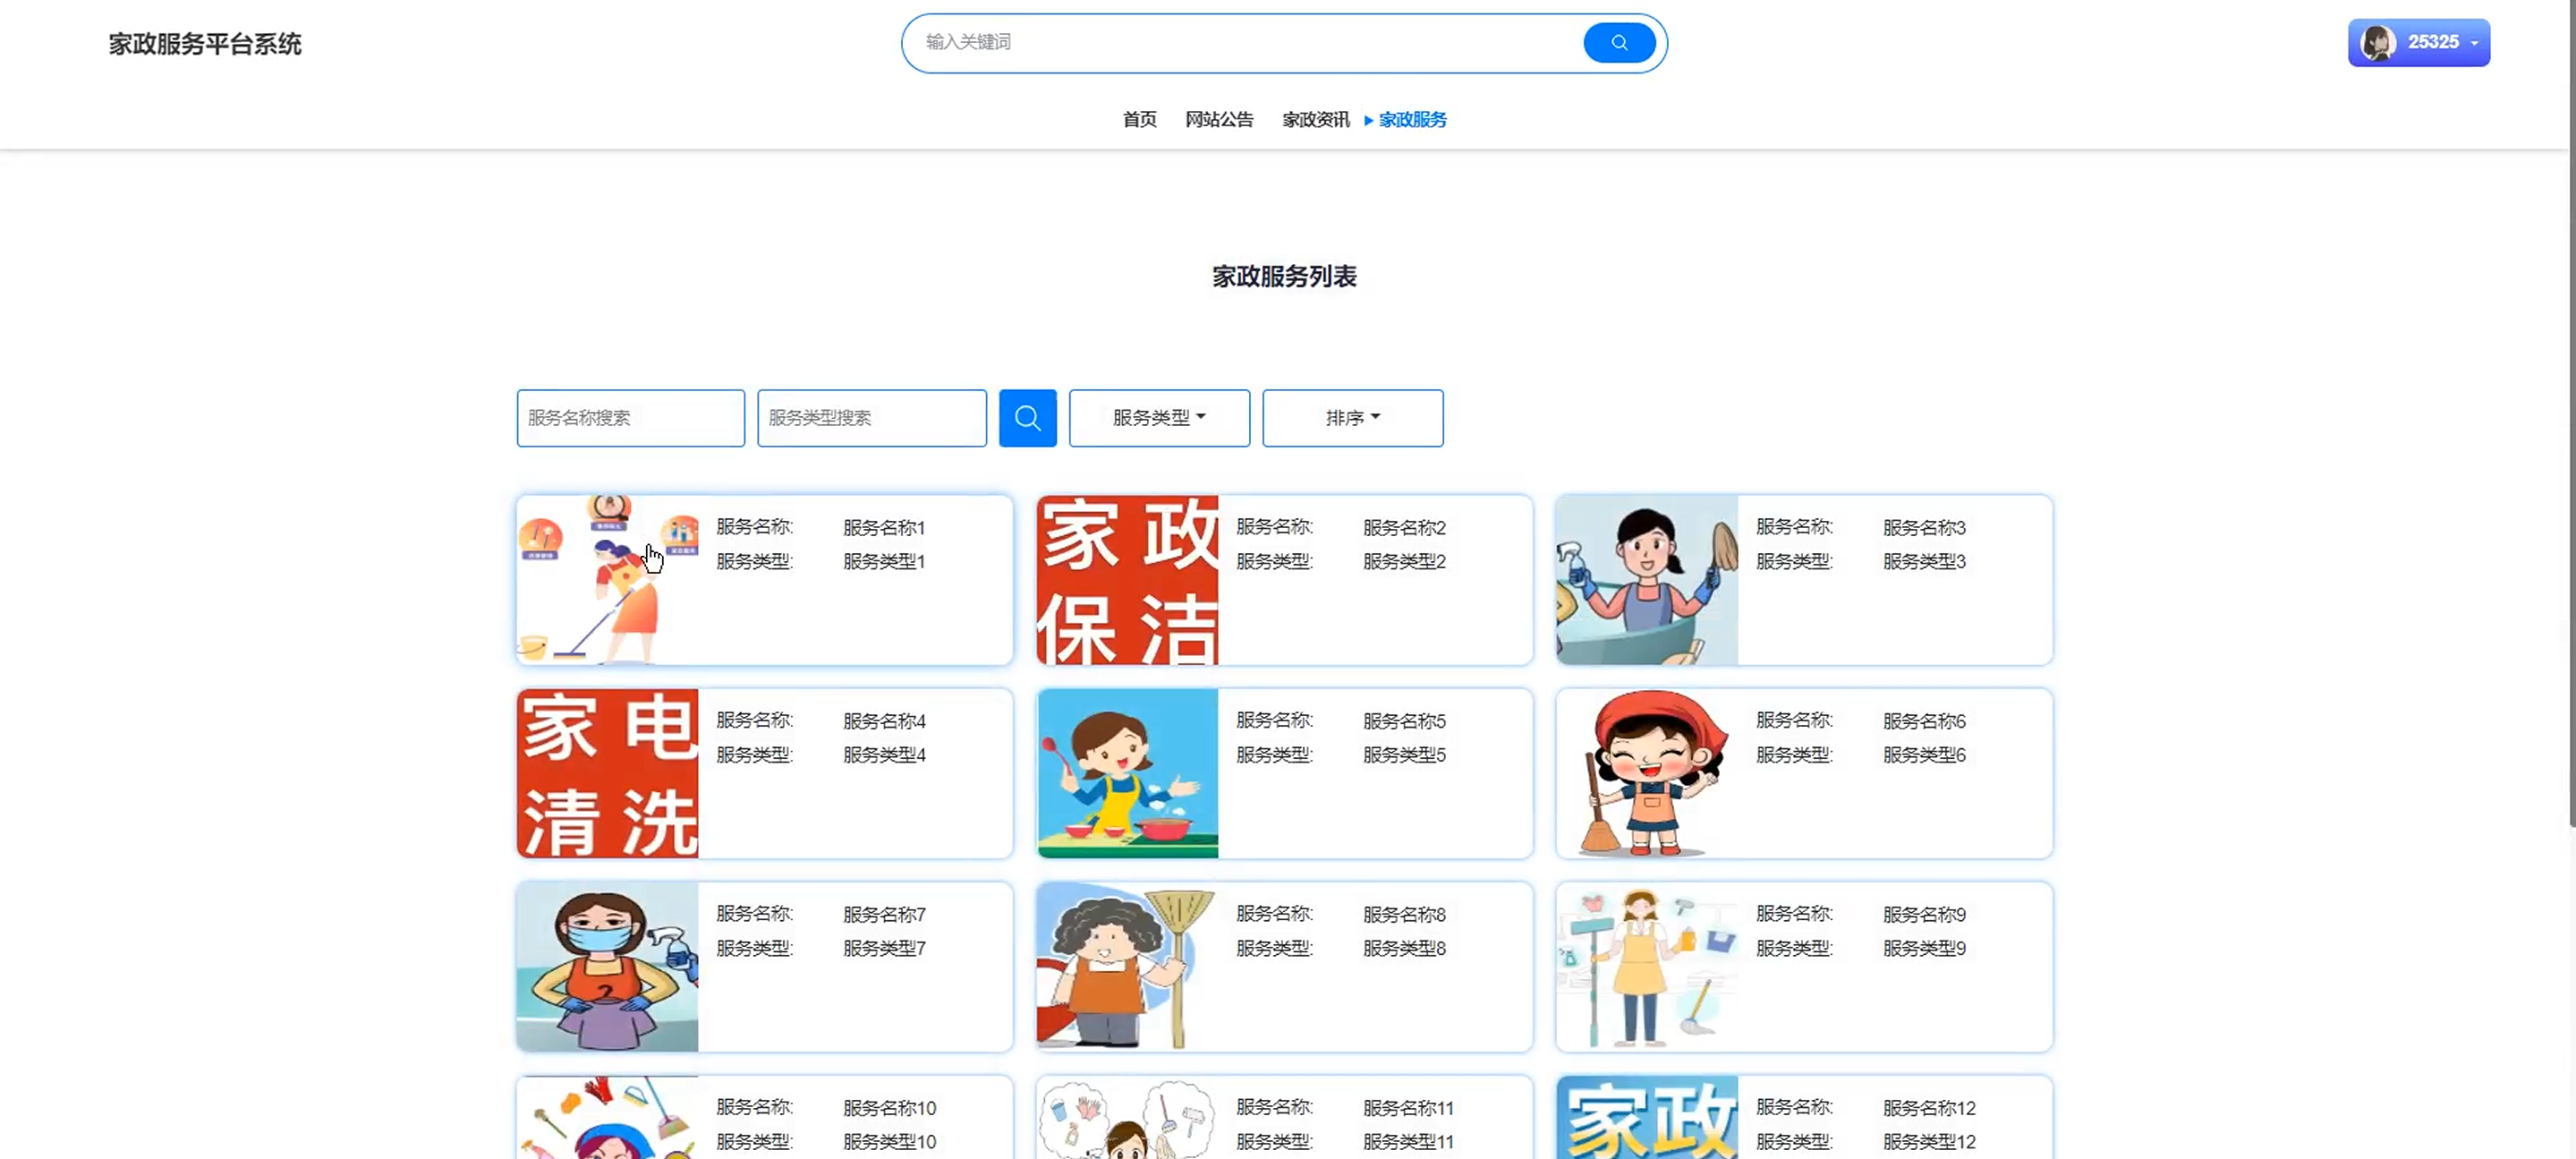Open the 家政资讯 navigation link
2576x1159 pixels.
pyautogui.click(x=1315, y=120)
